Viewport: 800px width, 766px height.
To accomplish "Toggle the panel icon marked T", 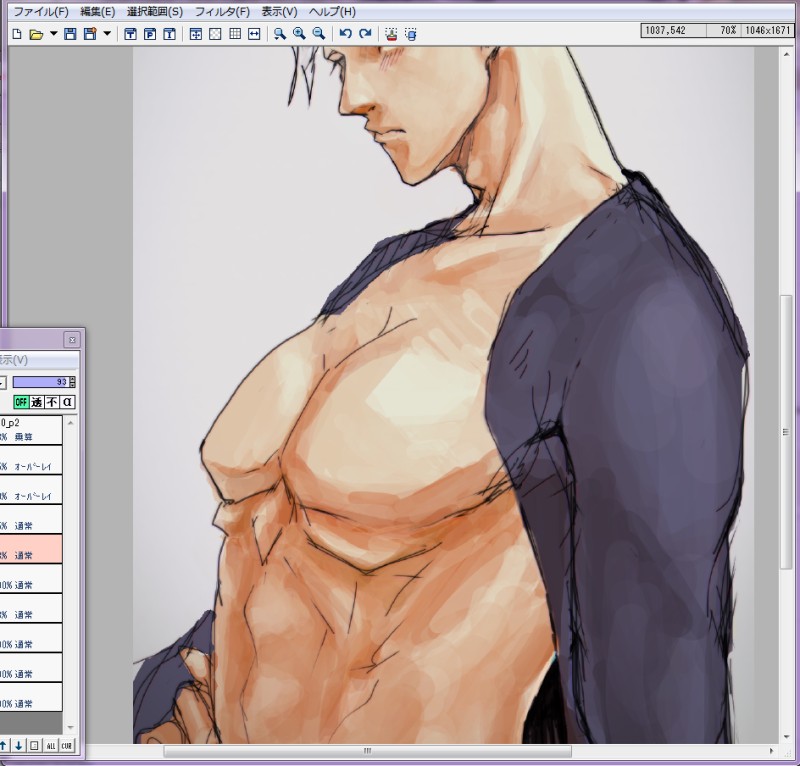I will tap(130, 34).
